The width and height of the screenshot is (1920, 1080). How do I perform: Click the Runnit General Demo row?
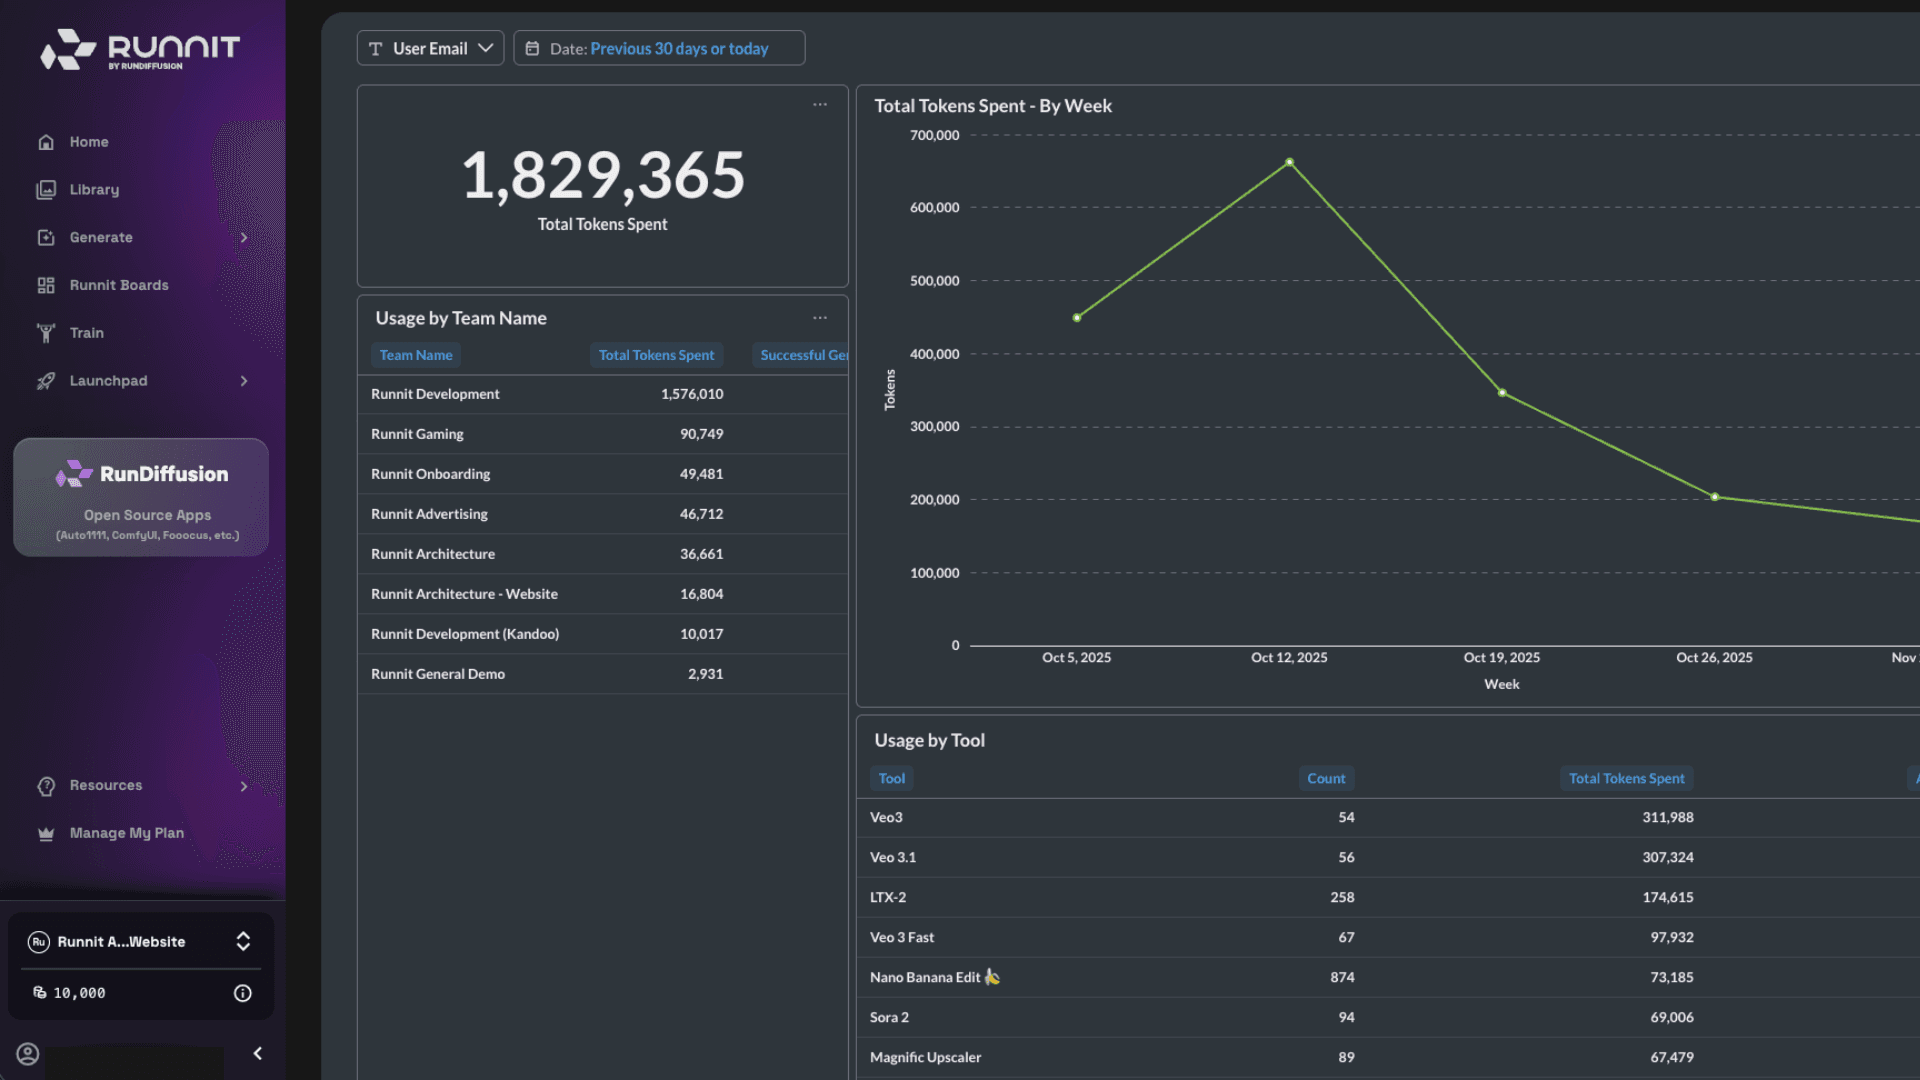coord(602,675)
